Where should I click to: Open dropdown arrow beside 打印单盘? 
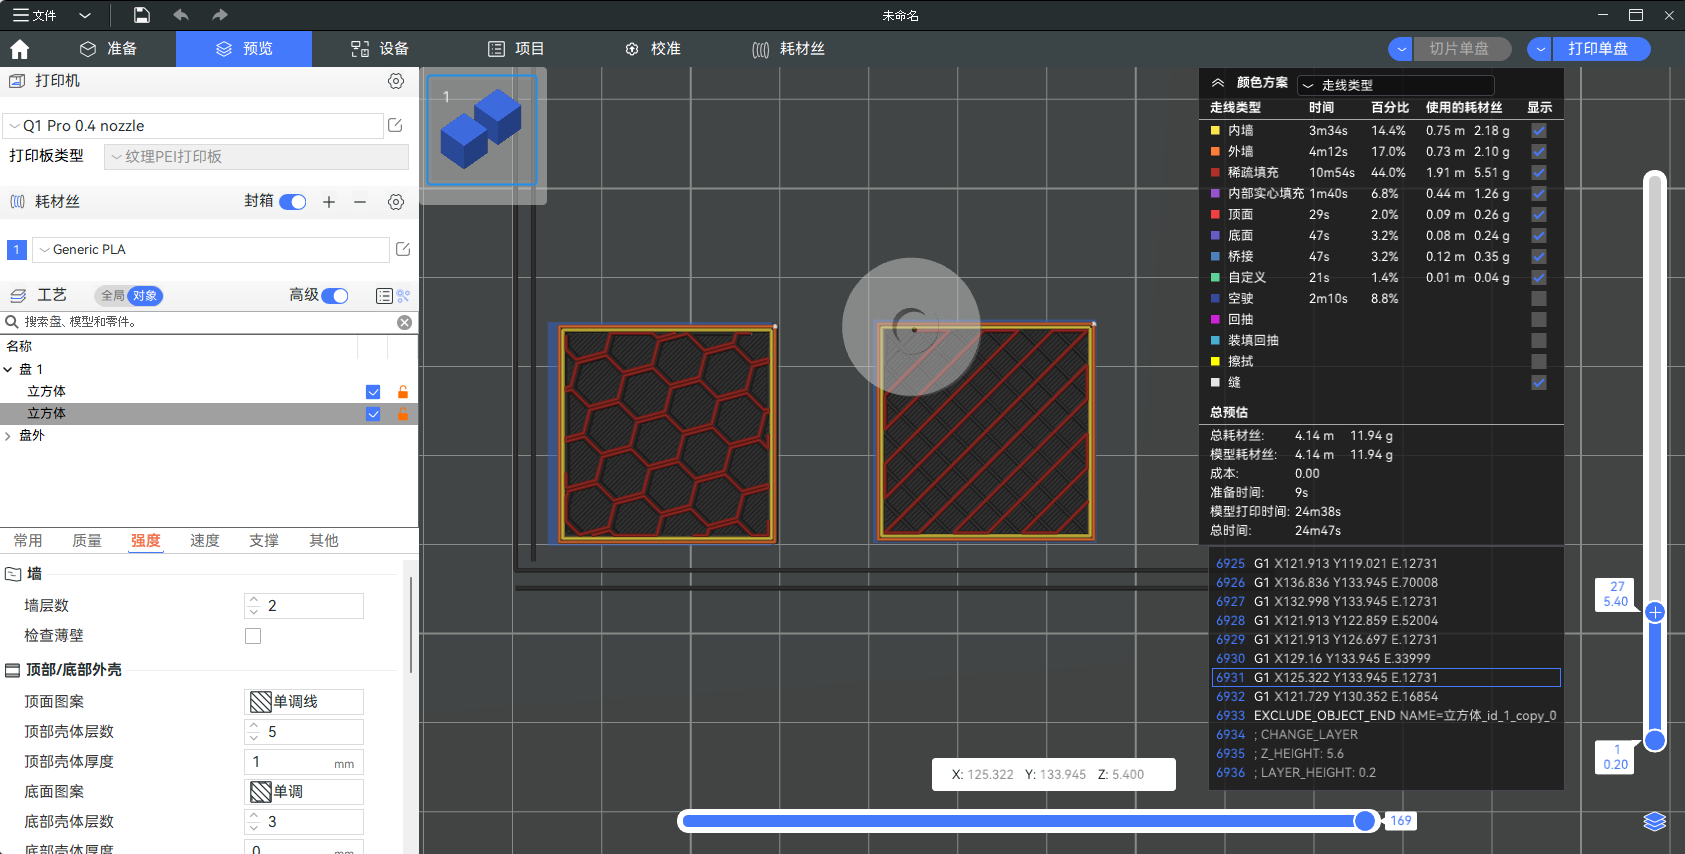point(1540,49)
